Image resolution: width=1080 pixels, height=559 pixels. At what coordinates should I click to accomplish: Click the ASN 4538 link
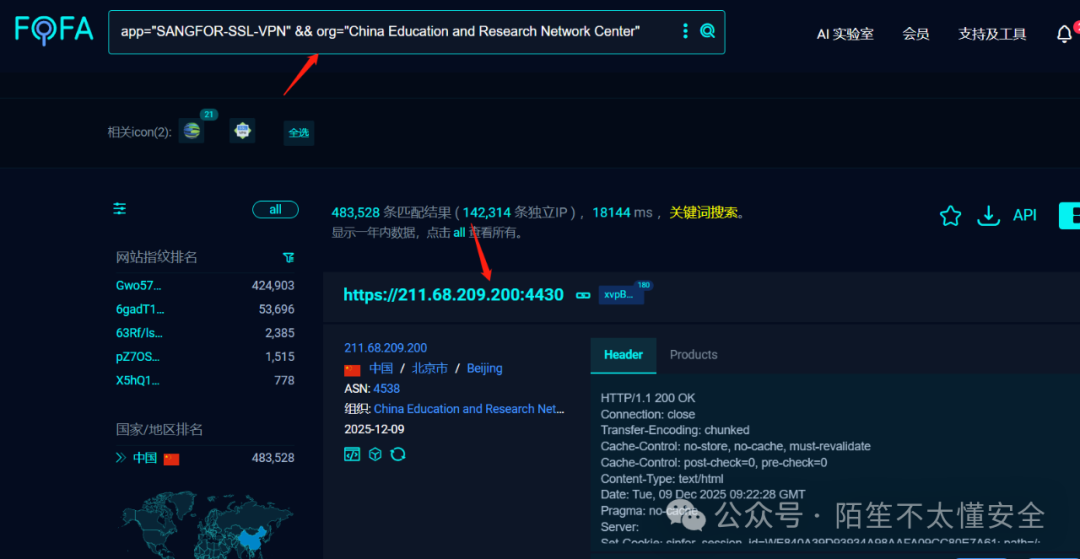[x=386, y=388]
